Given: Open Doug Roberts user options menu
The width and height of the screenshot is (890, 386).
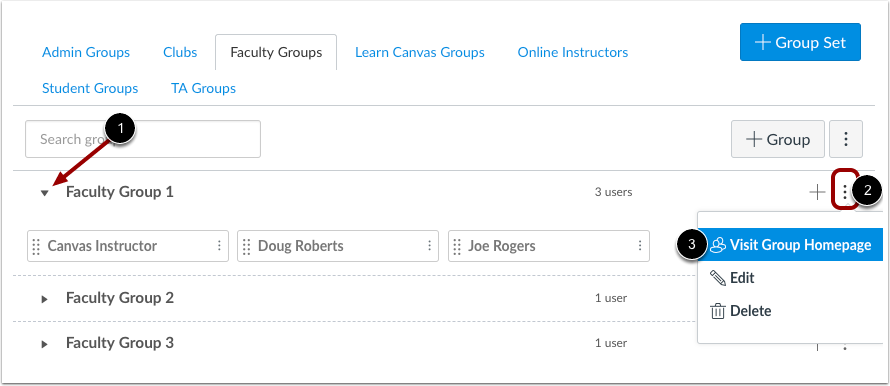Looking at the screenshot, I should (430, 246).
